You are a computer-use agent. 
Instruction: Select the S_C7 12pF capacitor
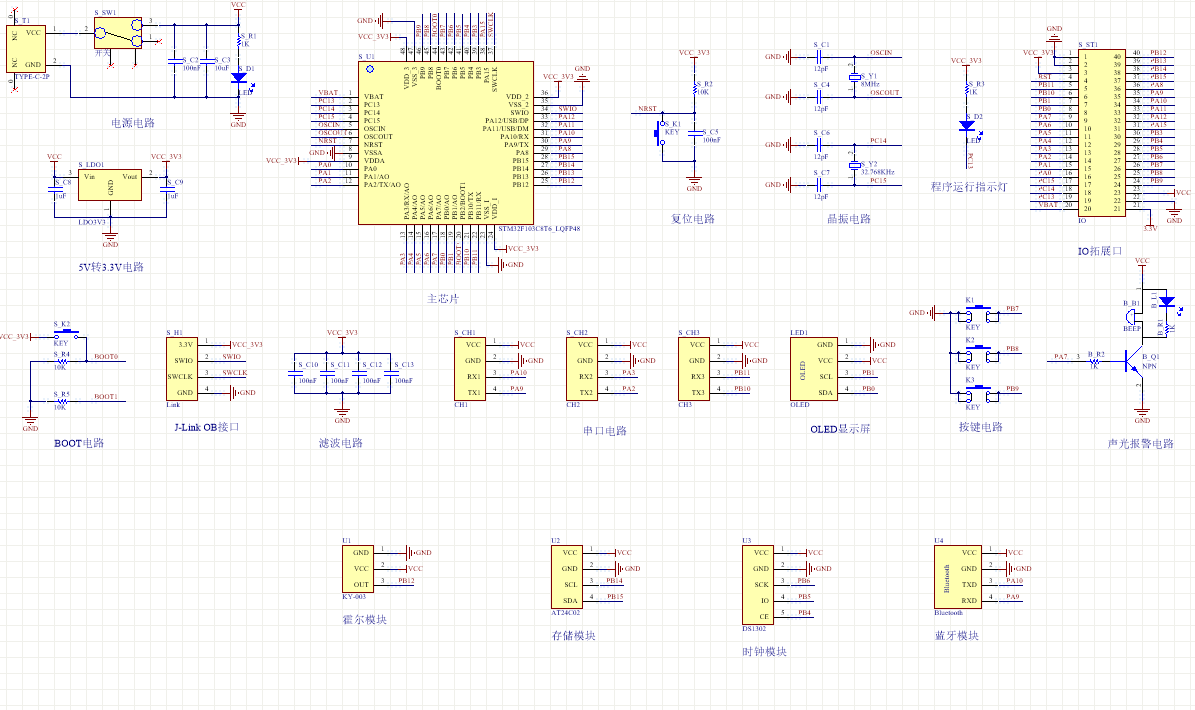coord(820,184)
